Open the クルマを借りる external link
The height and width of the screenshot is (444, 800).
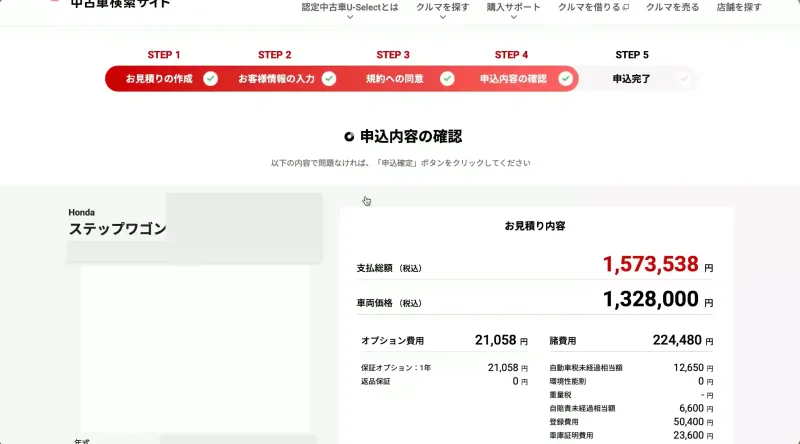[593, 7]
